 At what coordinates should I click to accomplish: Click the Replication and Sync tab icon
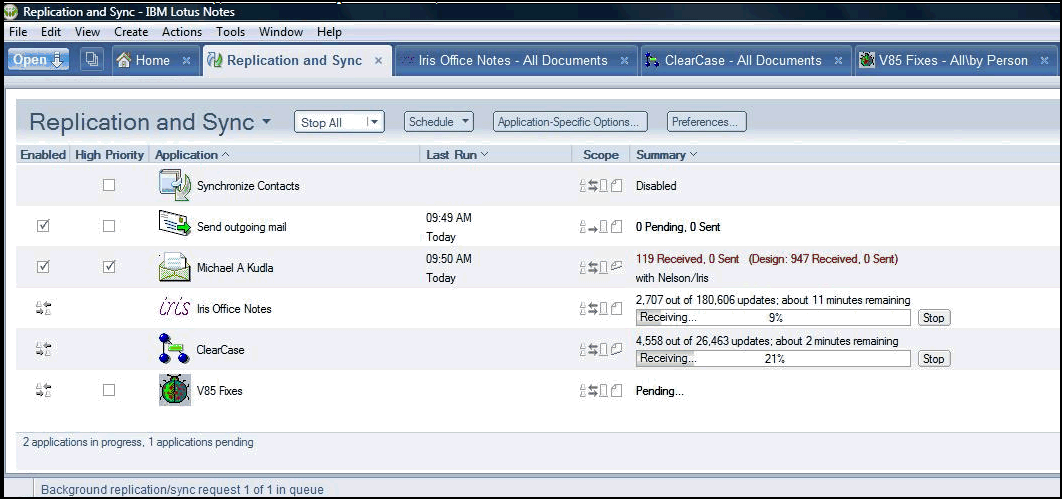point(215,60)
